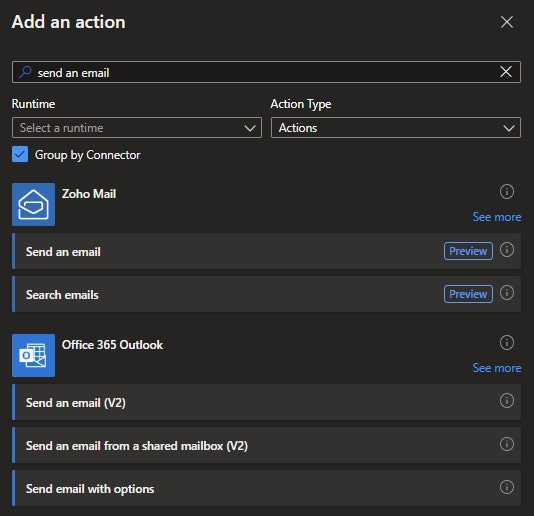Click the Zoho Mail connector icon

pyautogui.click(x=33, y=204)
